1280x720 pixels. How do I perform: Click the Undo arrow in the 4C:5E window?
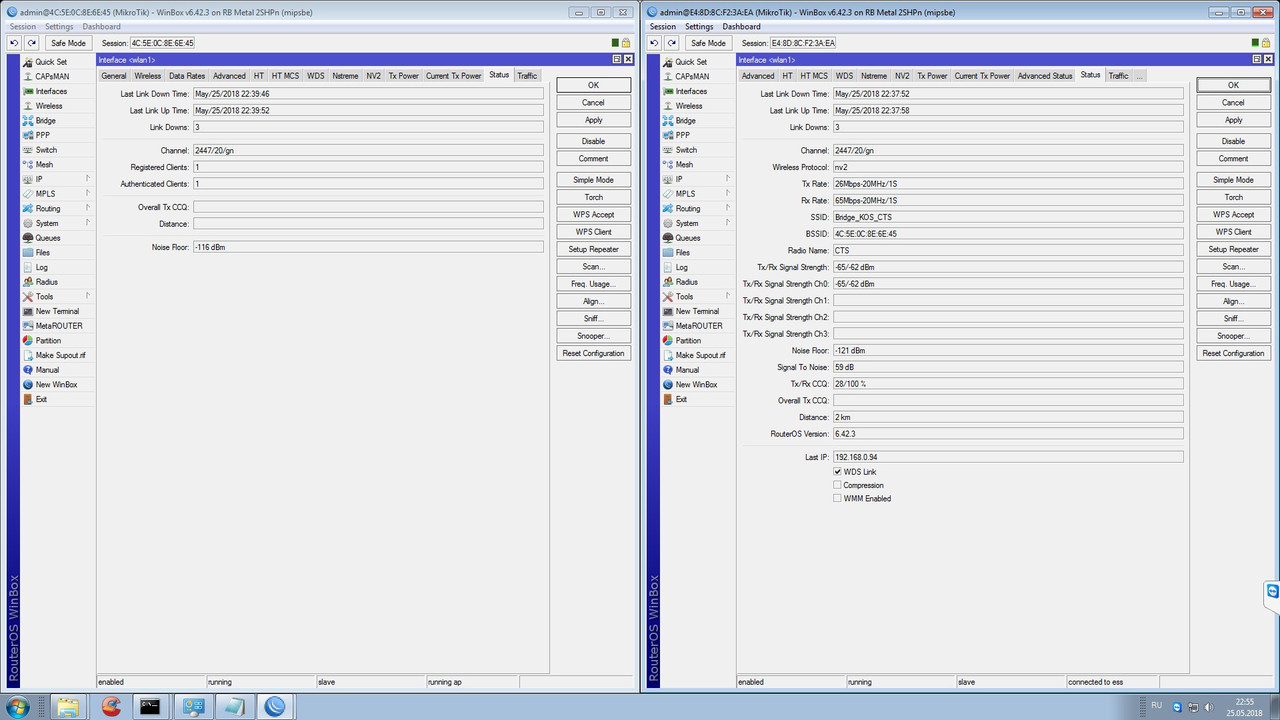pos(15,43)
